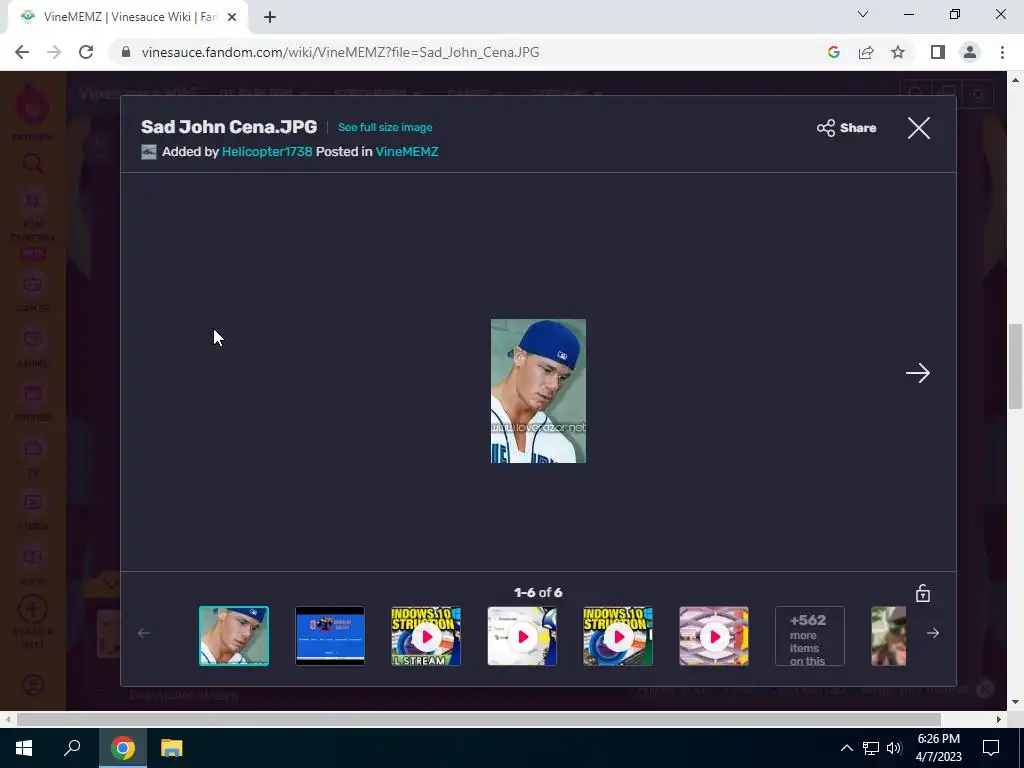This screenshot has width=1024, height=768.
Task: Open Chrome profile avatar
Action: (970, 52)
